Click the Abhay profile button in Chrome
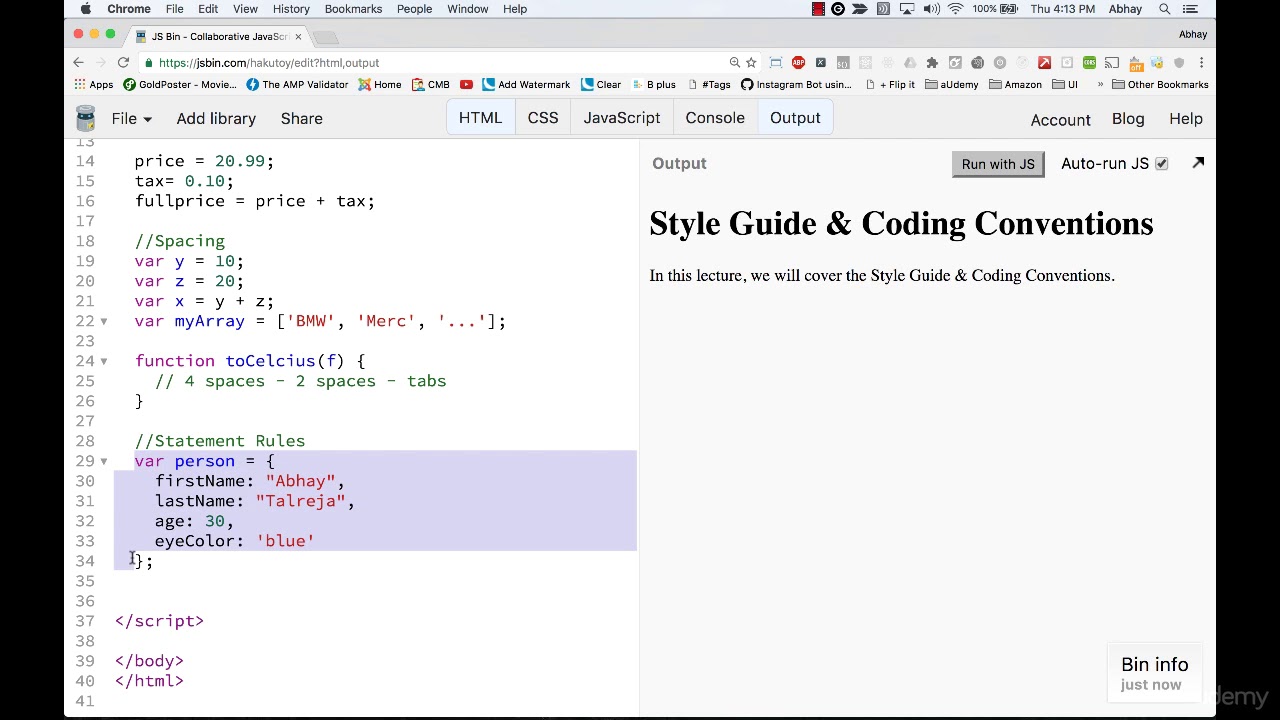1280x720 pixels. tap(1193, 34)
